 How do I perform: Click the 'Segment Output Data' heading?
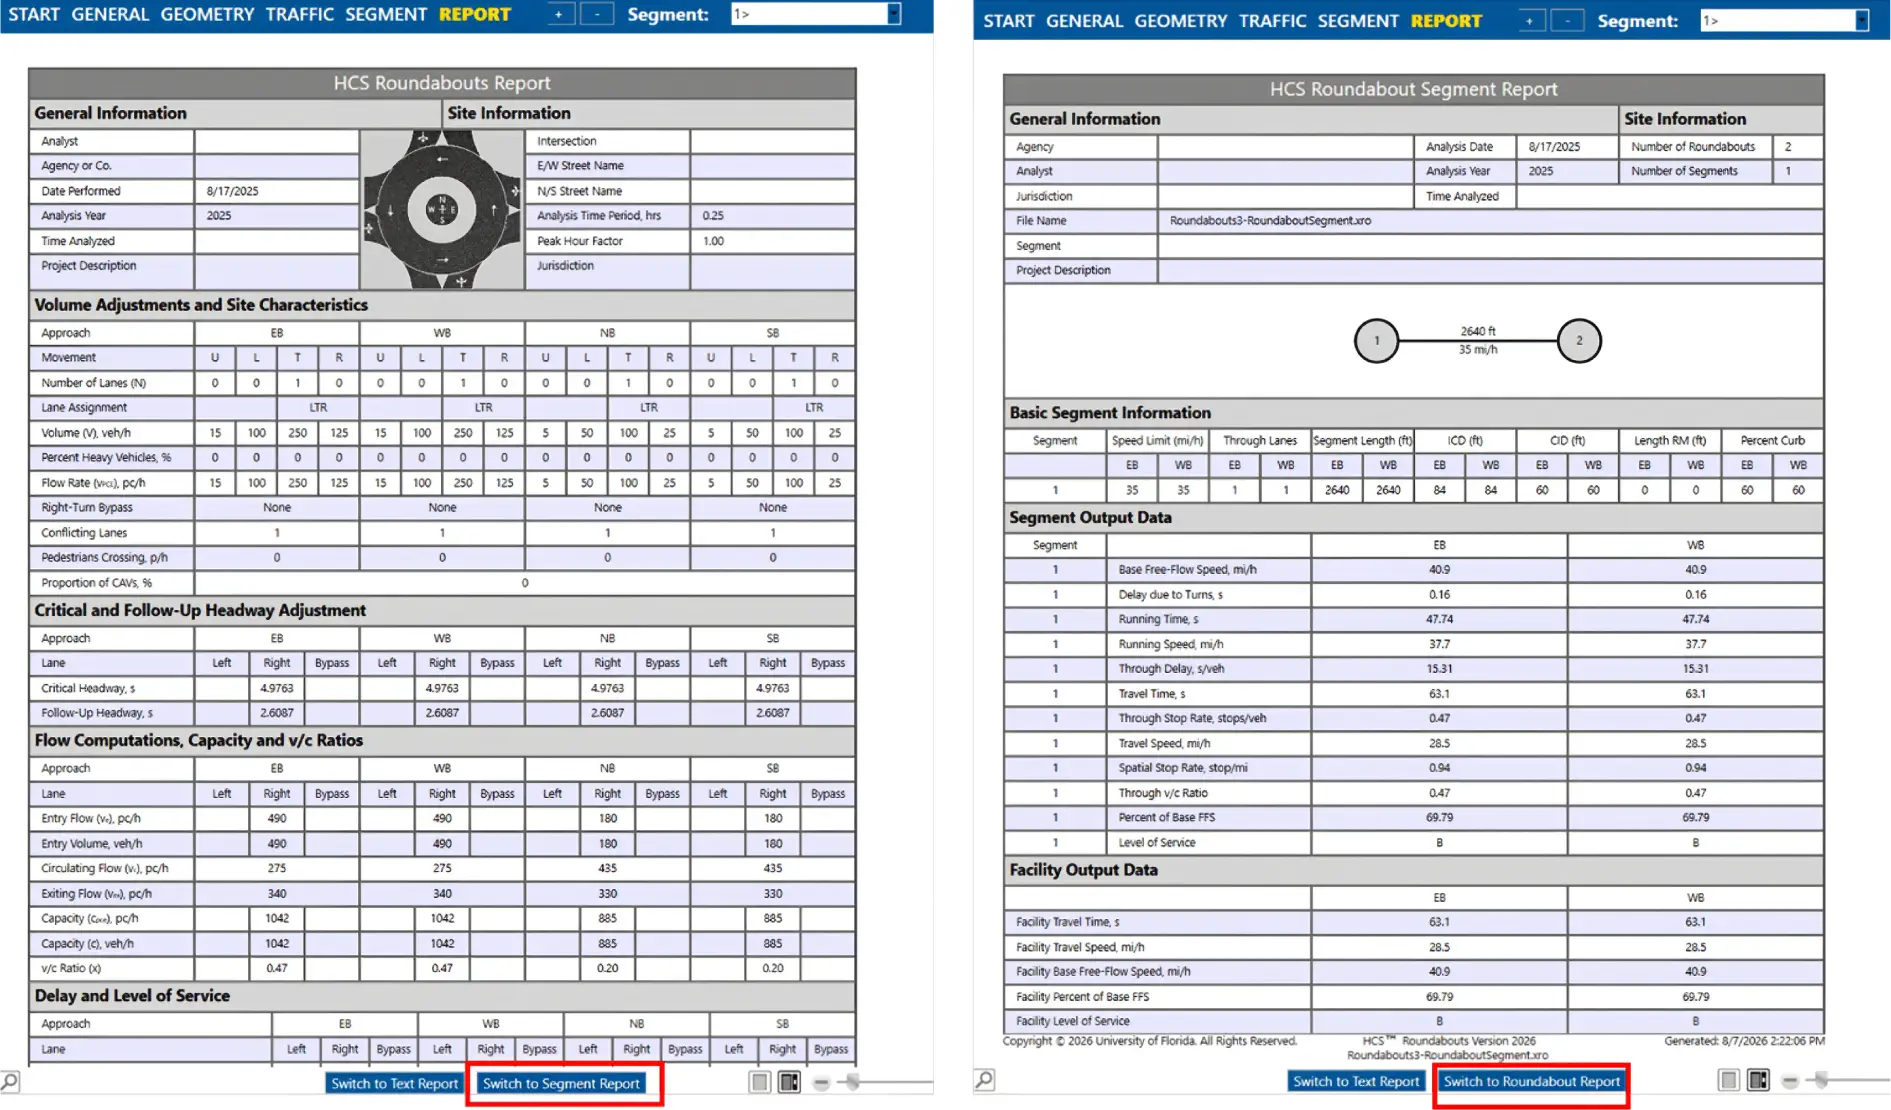click(x=1090, y=518)
